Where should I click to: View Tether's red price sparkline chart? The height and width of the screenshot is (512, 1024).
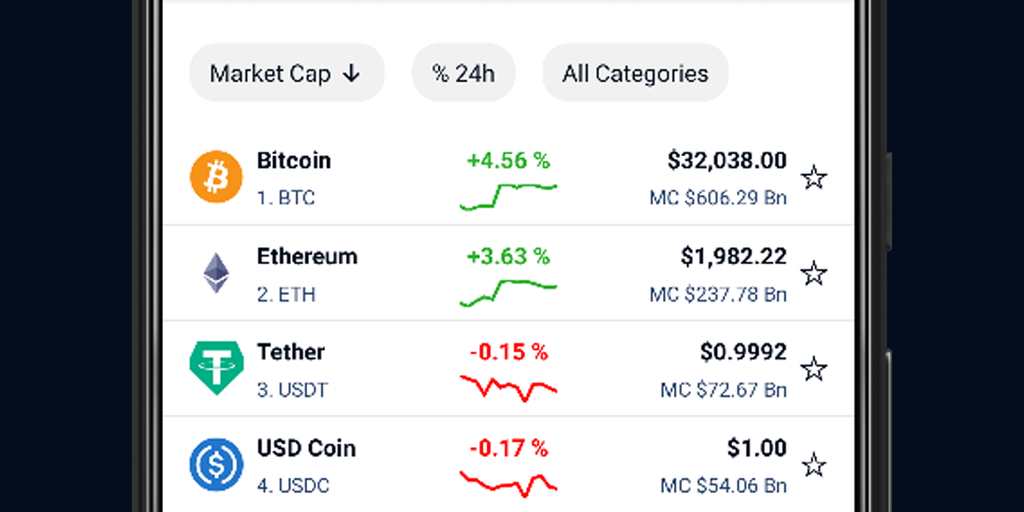coord(508,387)
